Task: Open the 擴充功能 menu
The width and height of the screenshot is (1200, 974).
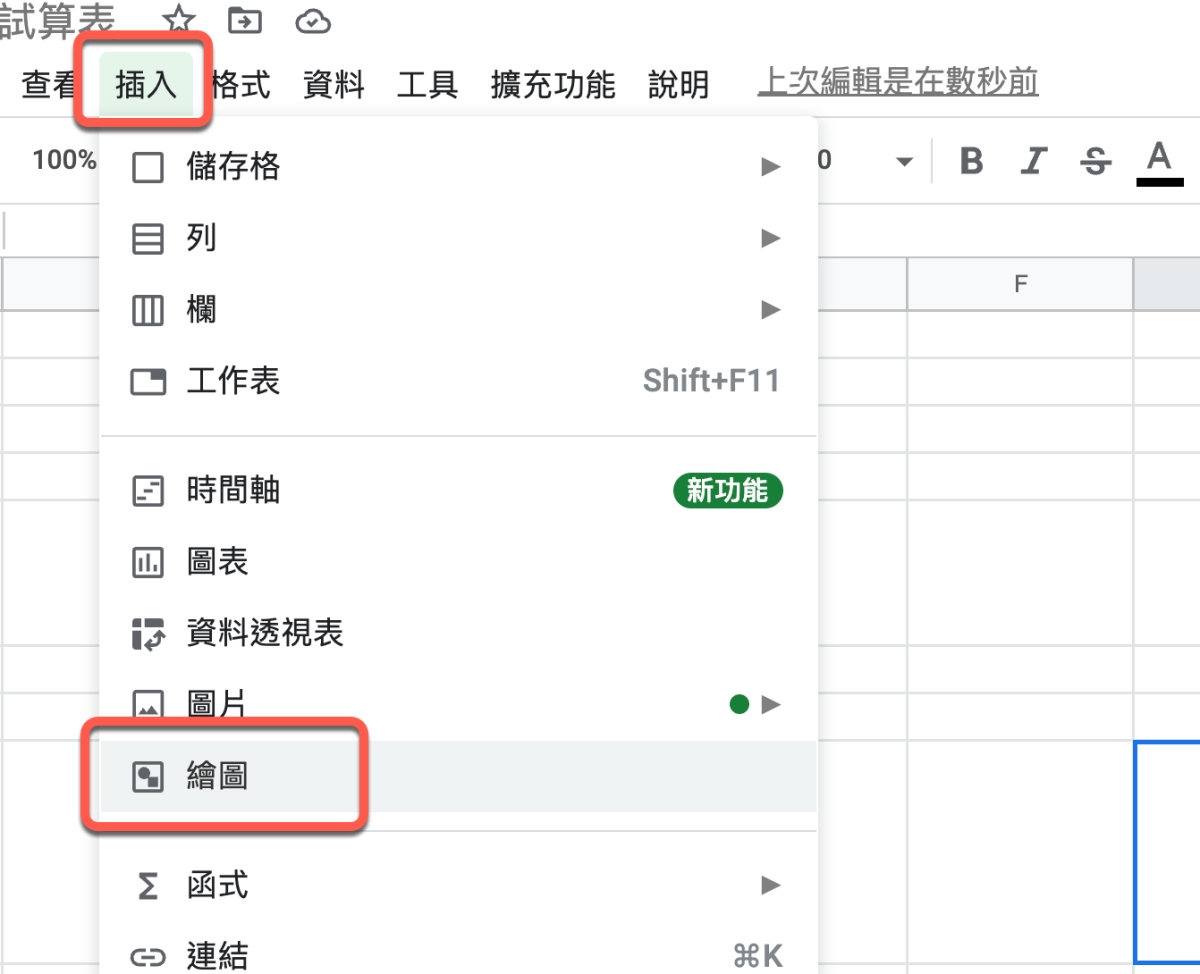Action: pos(552,85)
